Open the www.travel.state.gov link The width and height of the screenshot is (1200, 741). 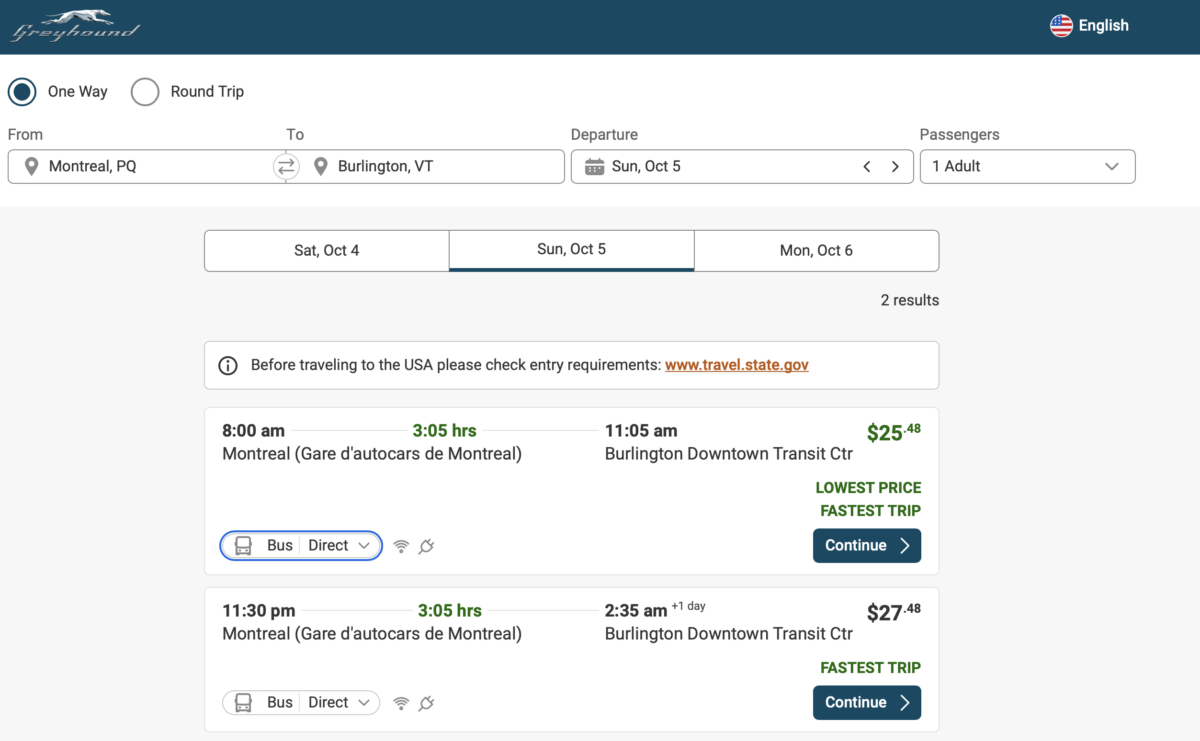[x=736, y=365]
